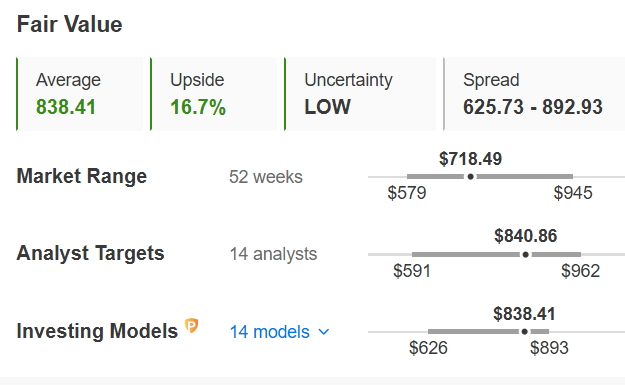Click the $962 analyst high target label
Screen dimensions: 625x385
(x=580, y=271)
